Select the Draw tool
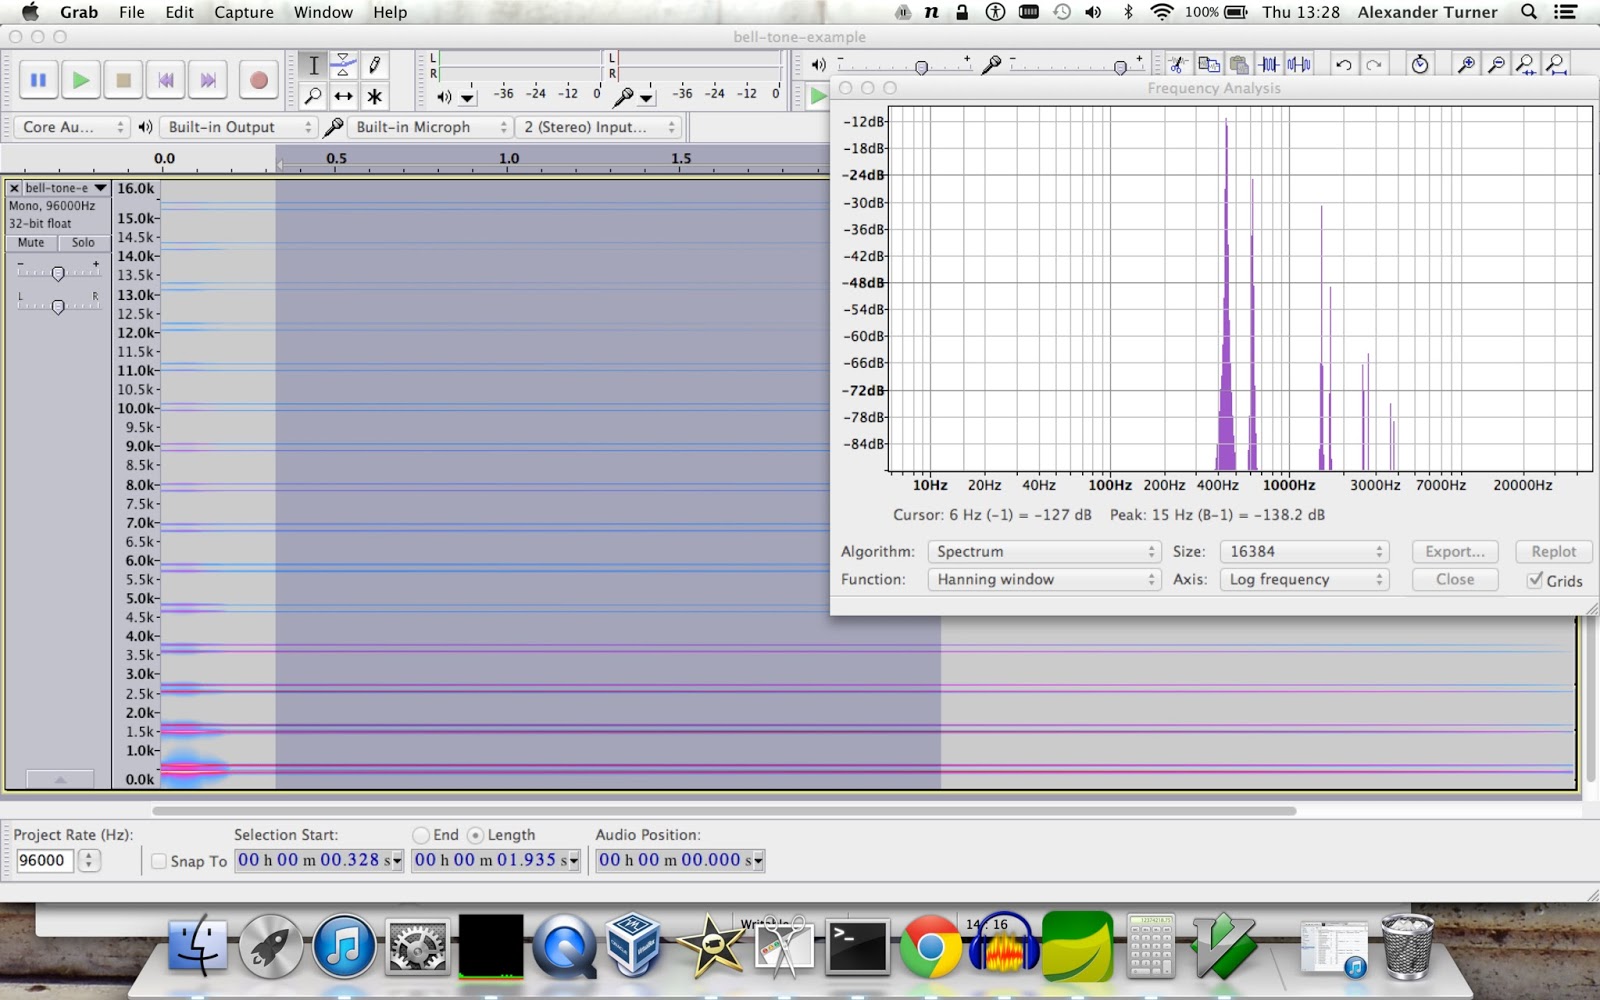Image resolution: width=1600 pixels, height=1000 pixels. (x=375, y=65)
